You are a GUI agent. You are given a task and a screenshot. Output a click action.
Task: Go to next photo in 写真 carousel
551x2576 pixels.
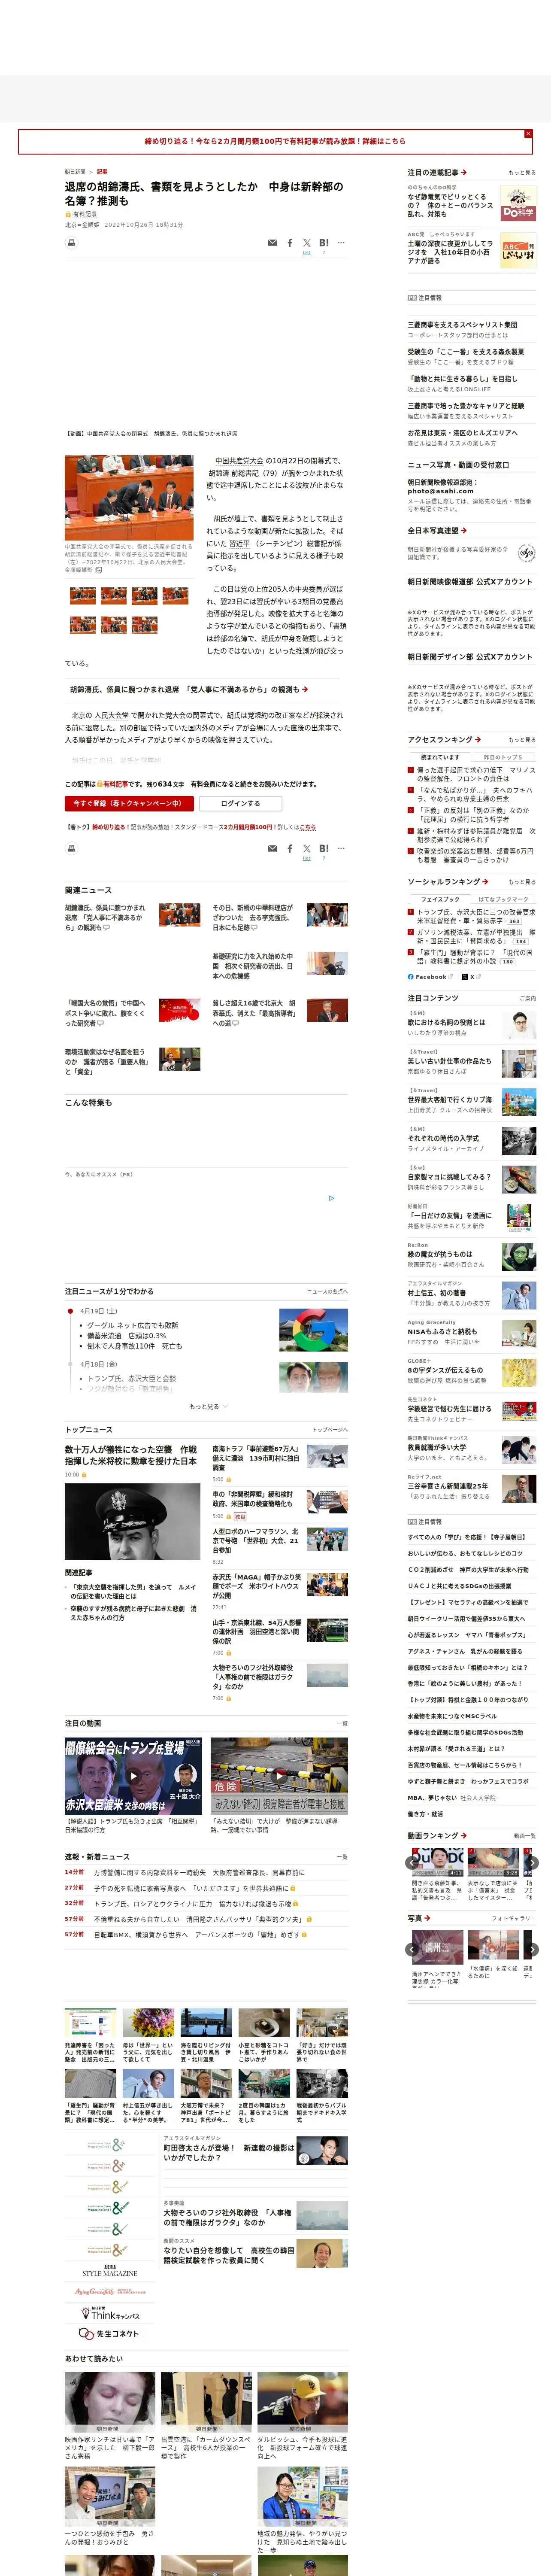[532, 1949]
